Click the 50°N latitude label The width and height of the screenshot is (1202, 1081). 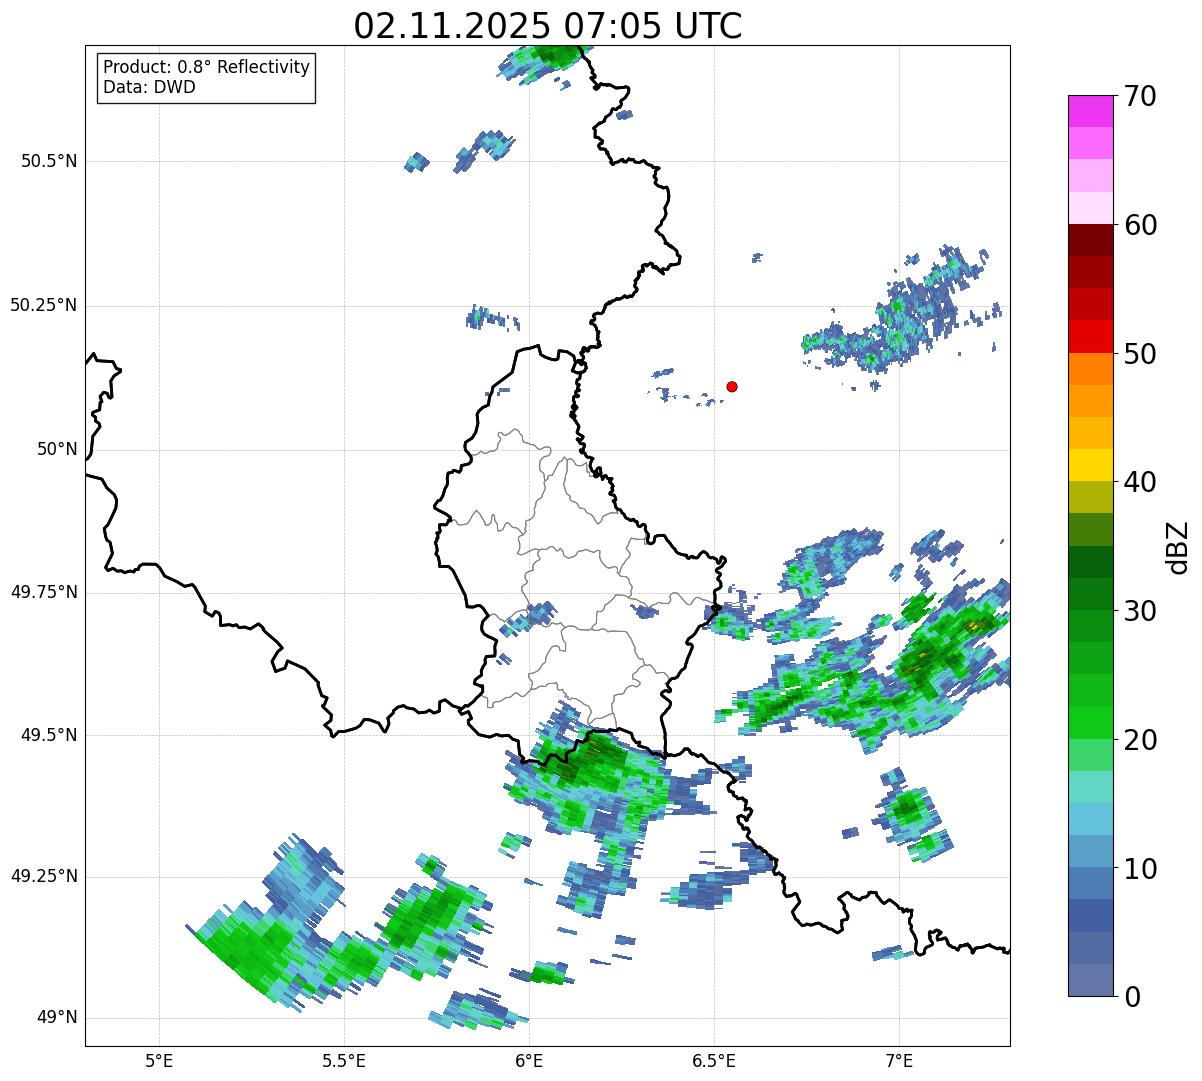[57, 449]
